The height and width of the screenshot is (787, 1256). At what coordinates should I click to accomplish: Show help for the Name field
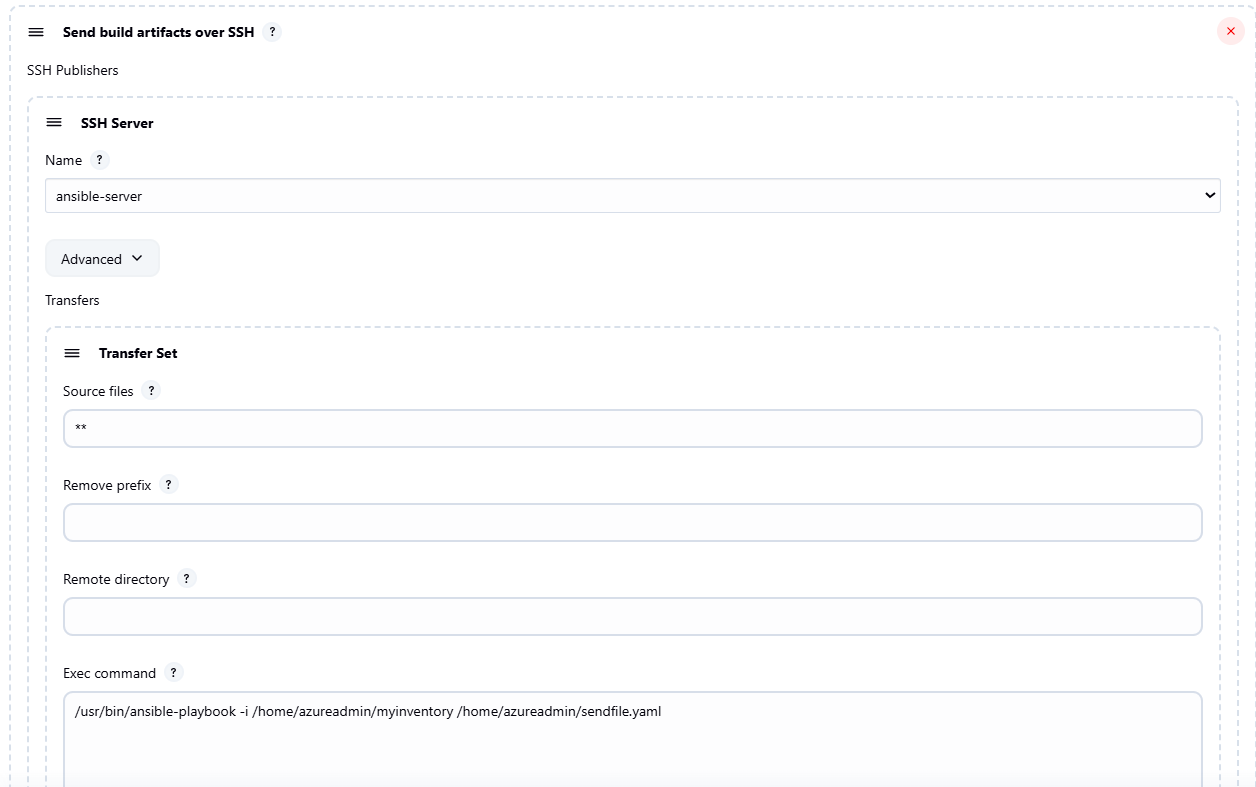(99, 160)
